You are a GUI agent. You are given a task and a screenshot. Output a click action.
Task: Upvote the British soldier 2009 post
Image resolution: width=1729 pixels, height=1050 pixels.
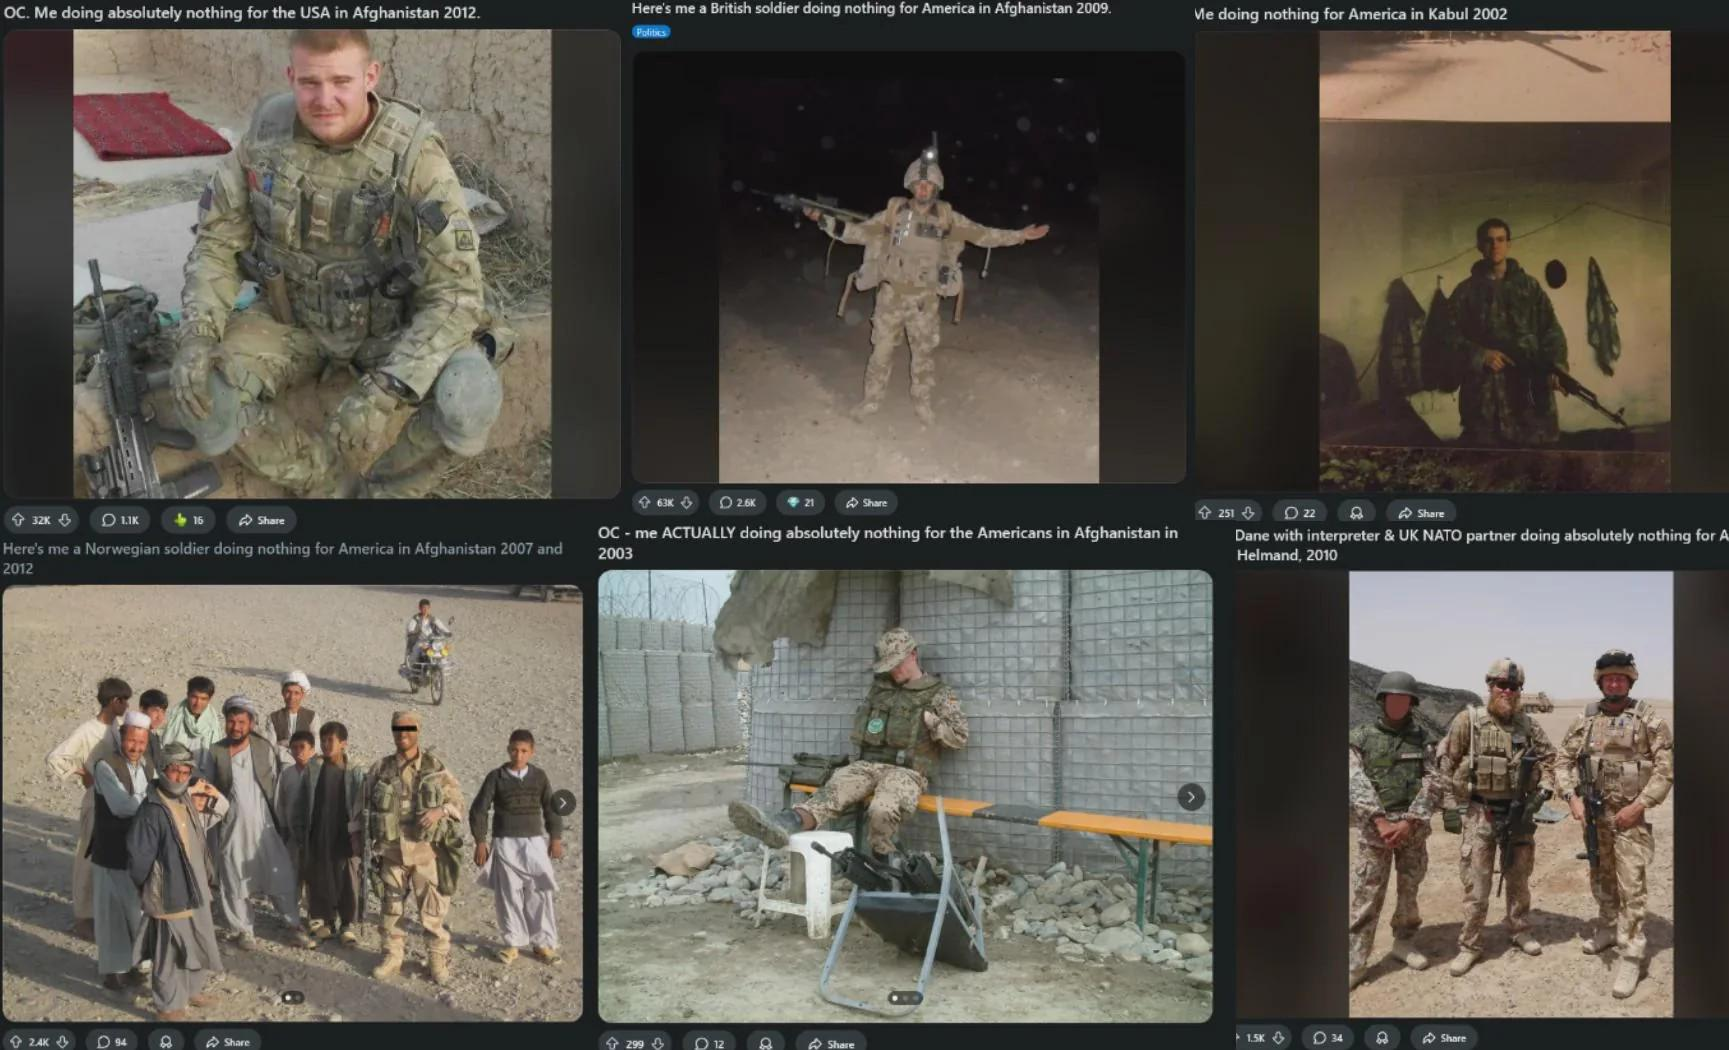click(644, 503)
